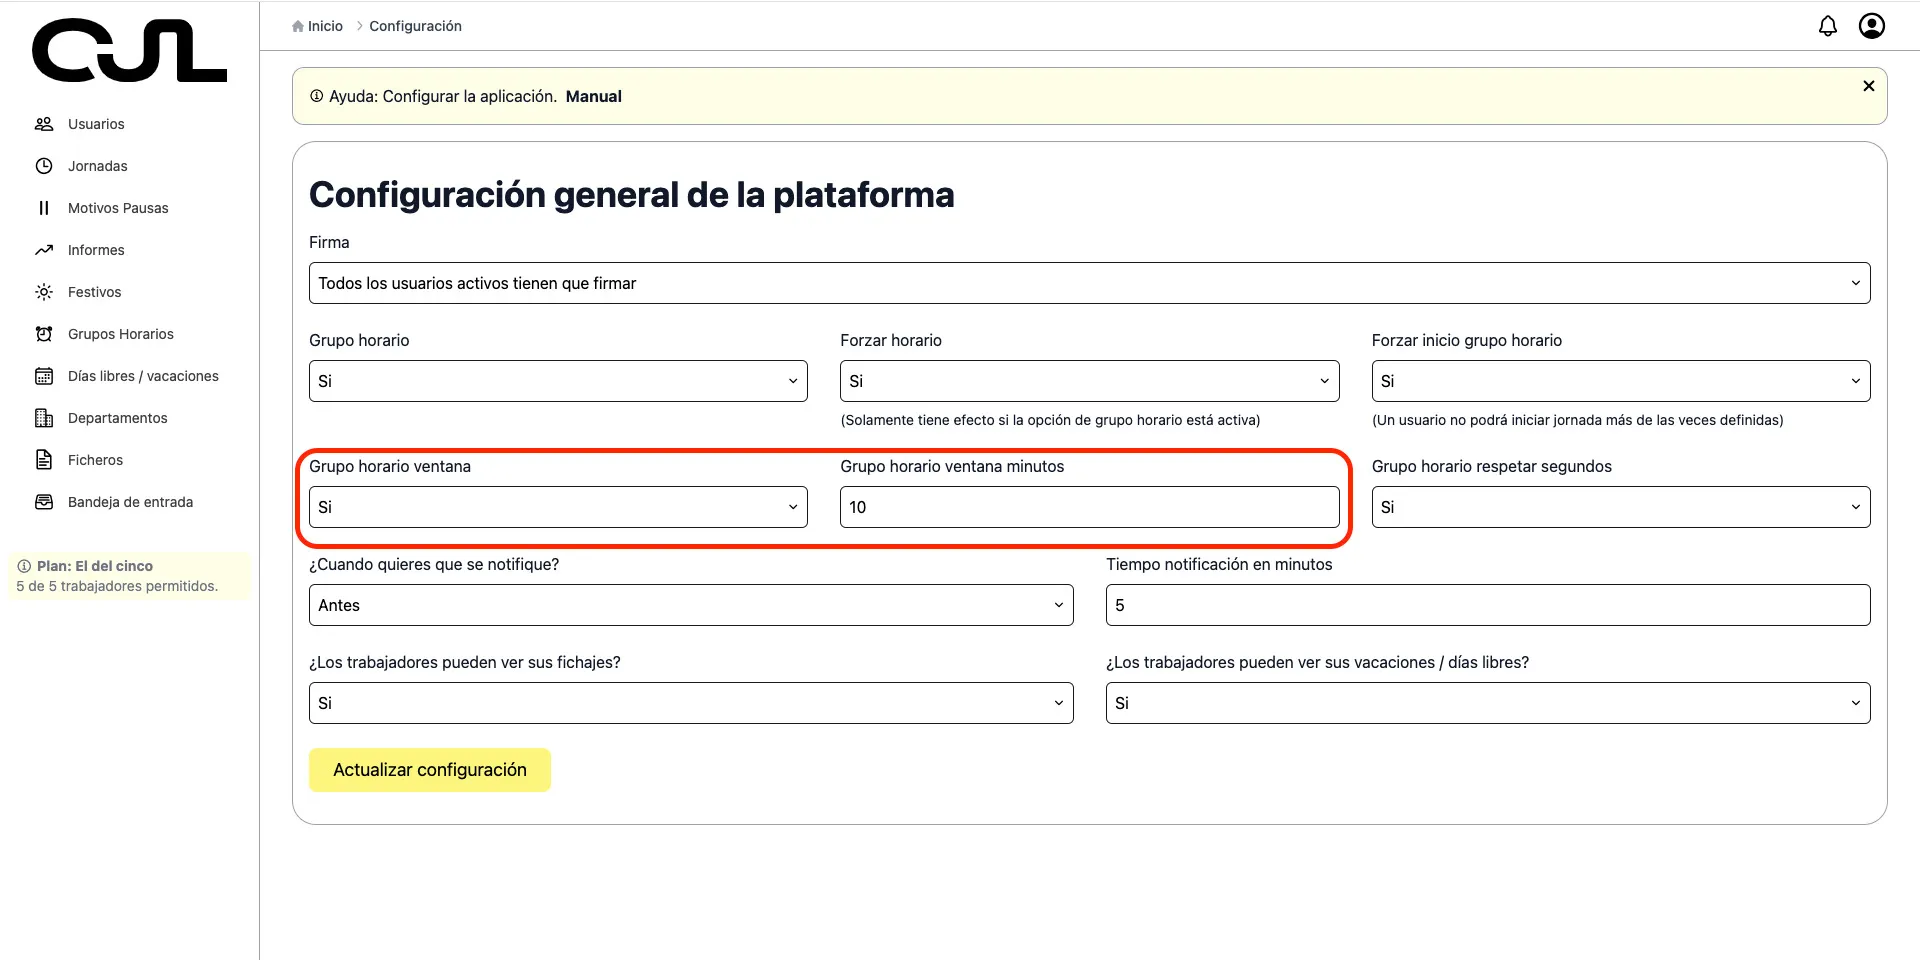1920x960 pixels.
Task: Edit the Tiempo notificación en minutos field
Action: click(1487, 604)
